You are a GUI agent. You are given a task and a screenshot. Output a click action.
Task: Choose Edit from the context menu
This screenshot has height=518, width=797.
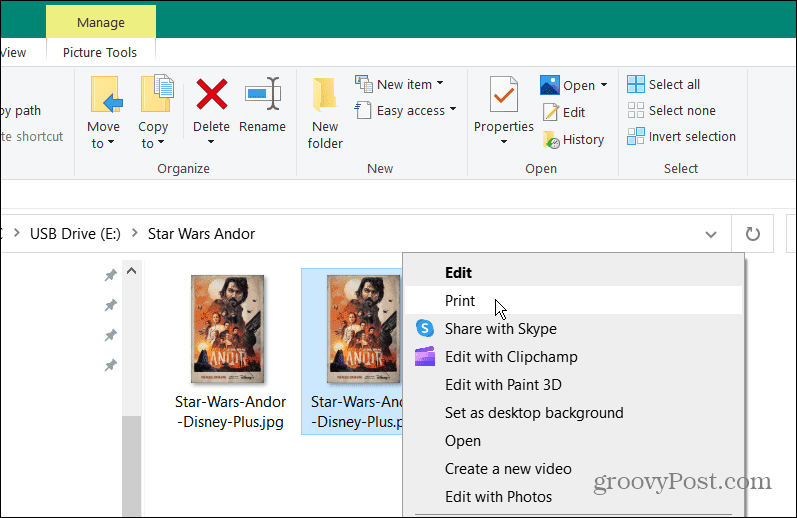(x=574, y=272)
